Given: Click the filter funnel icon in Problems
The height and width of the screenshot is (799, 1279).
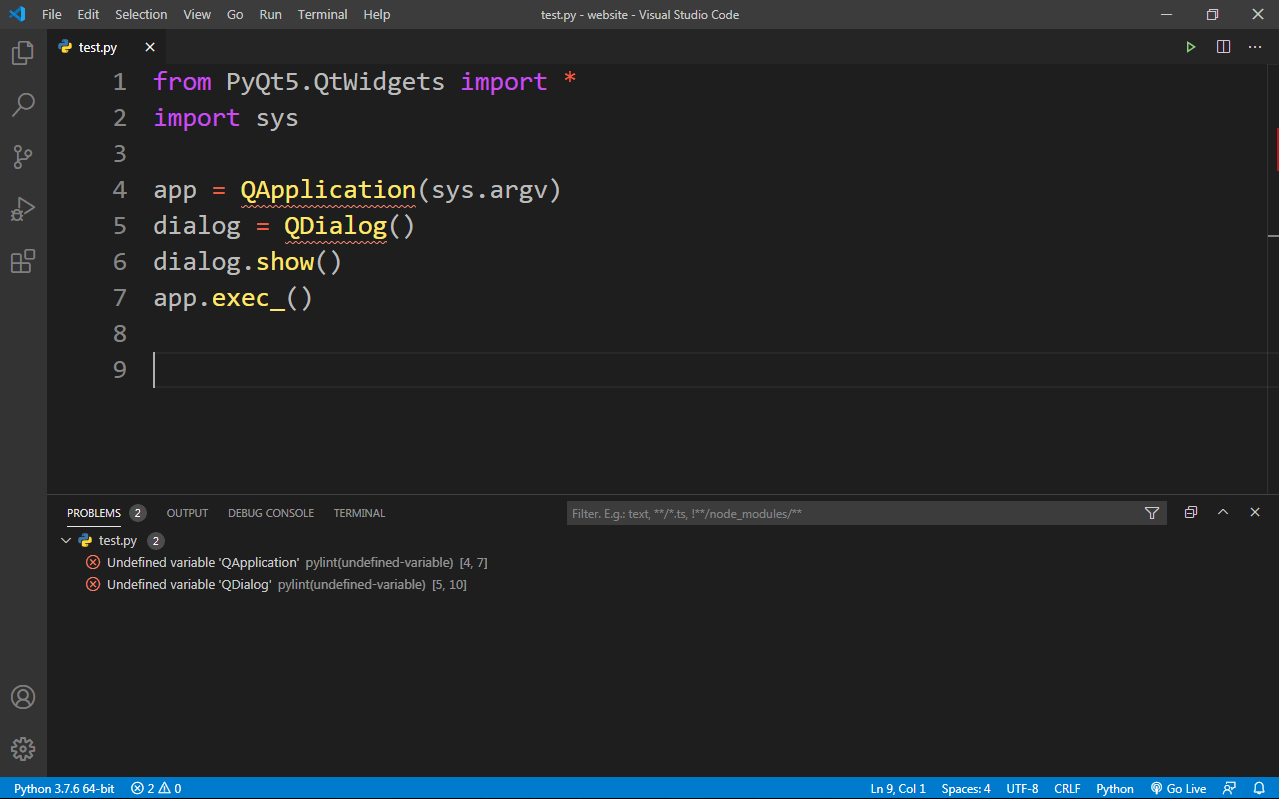Looking at the screenshot, I should 1152,513.
